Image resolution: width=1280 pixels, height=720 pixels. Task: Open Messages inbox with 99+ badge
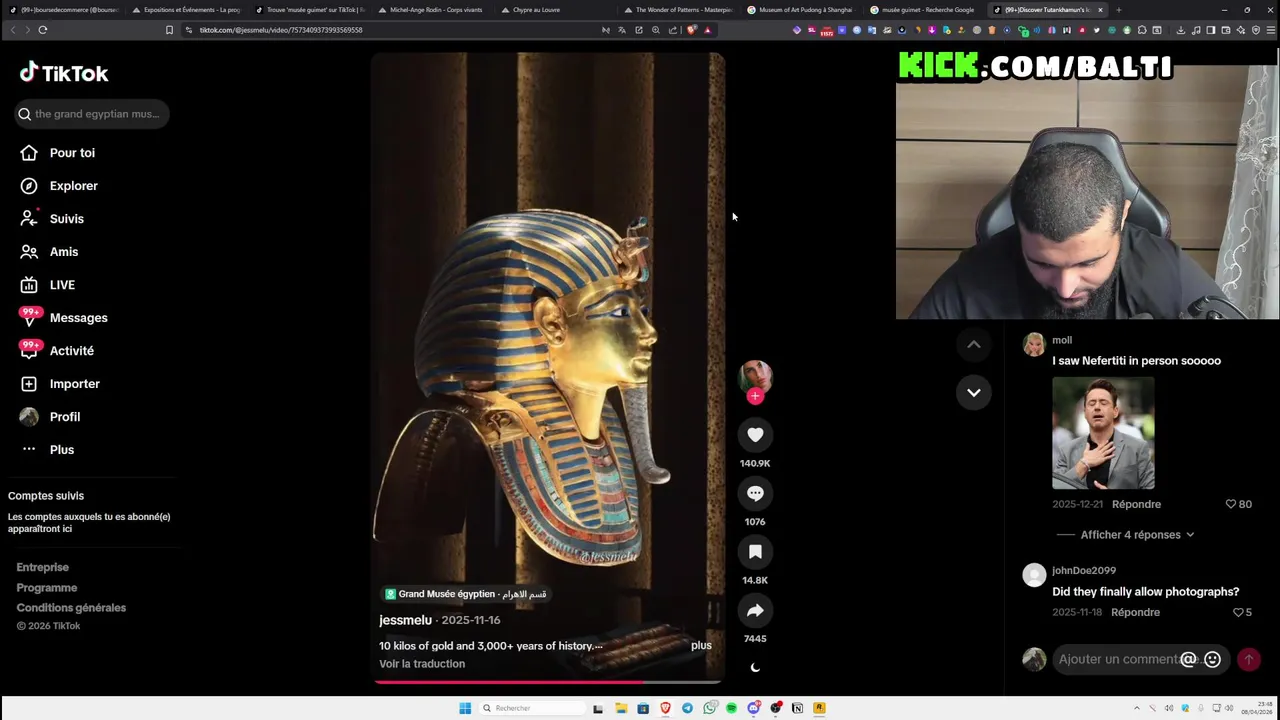click(x=64, y=318)
